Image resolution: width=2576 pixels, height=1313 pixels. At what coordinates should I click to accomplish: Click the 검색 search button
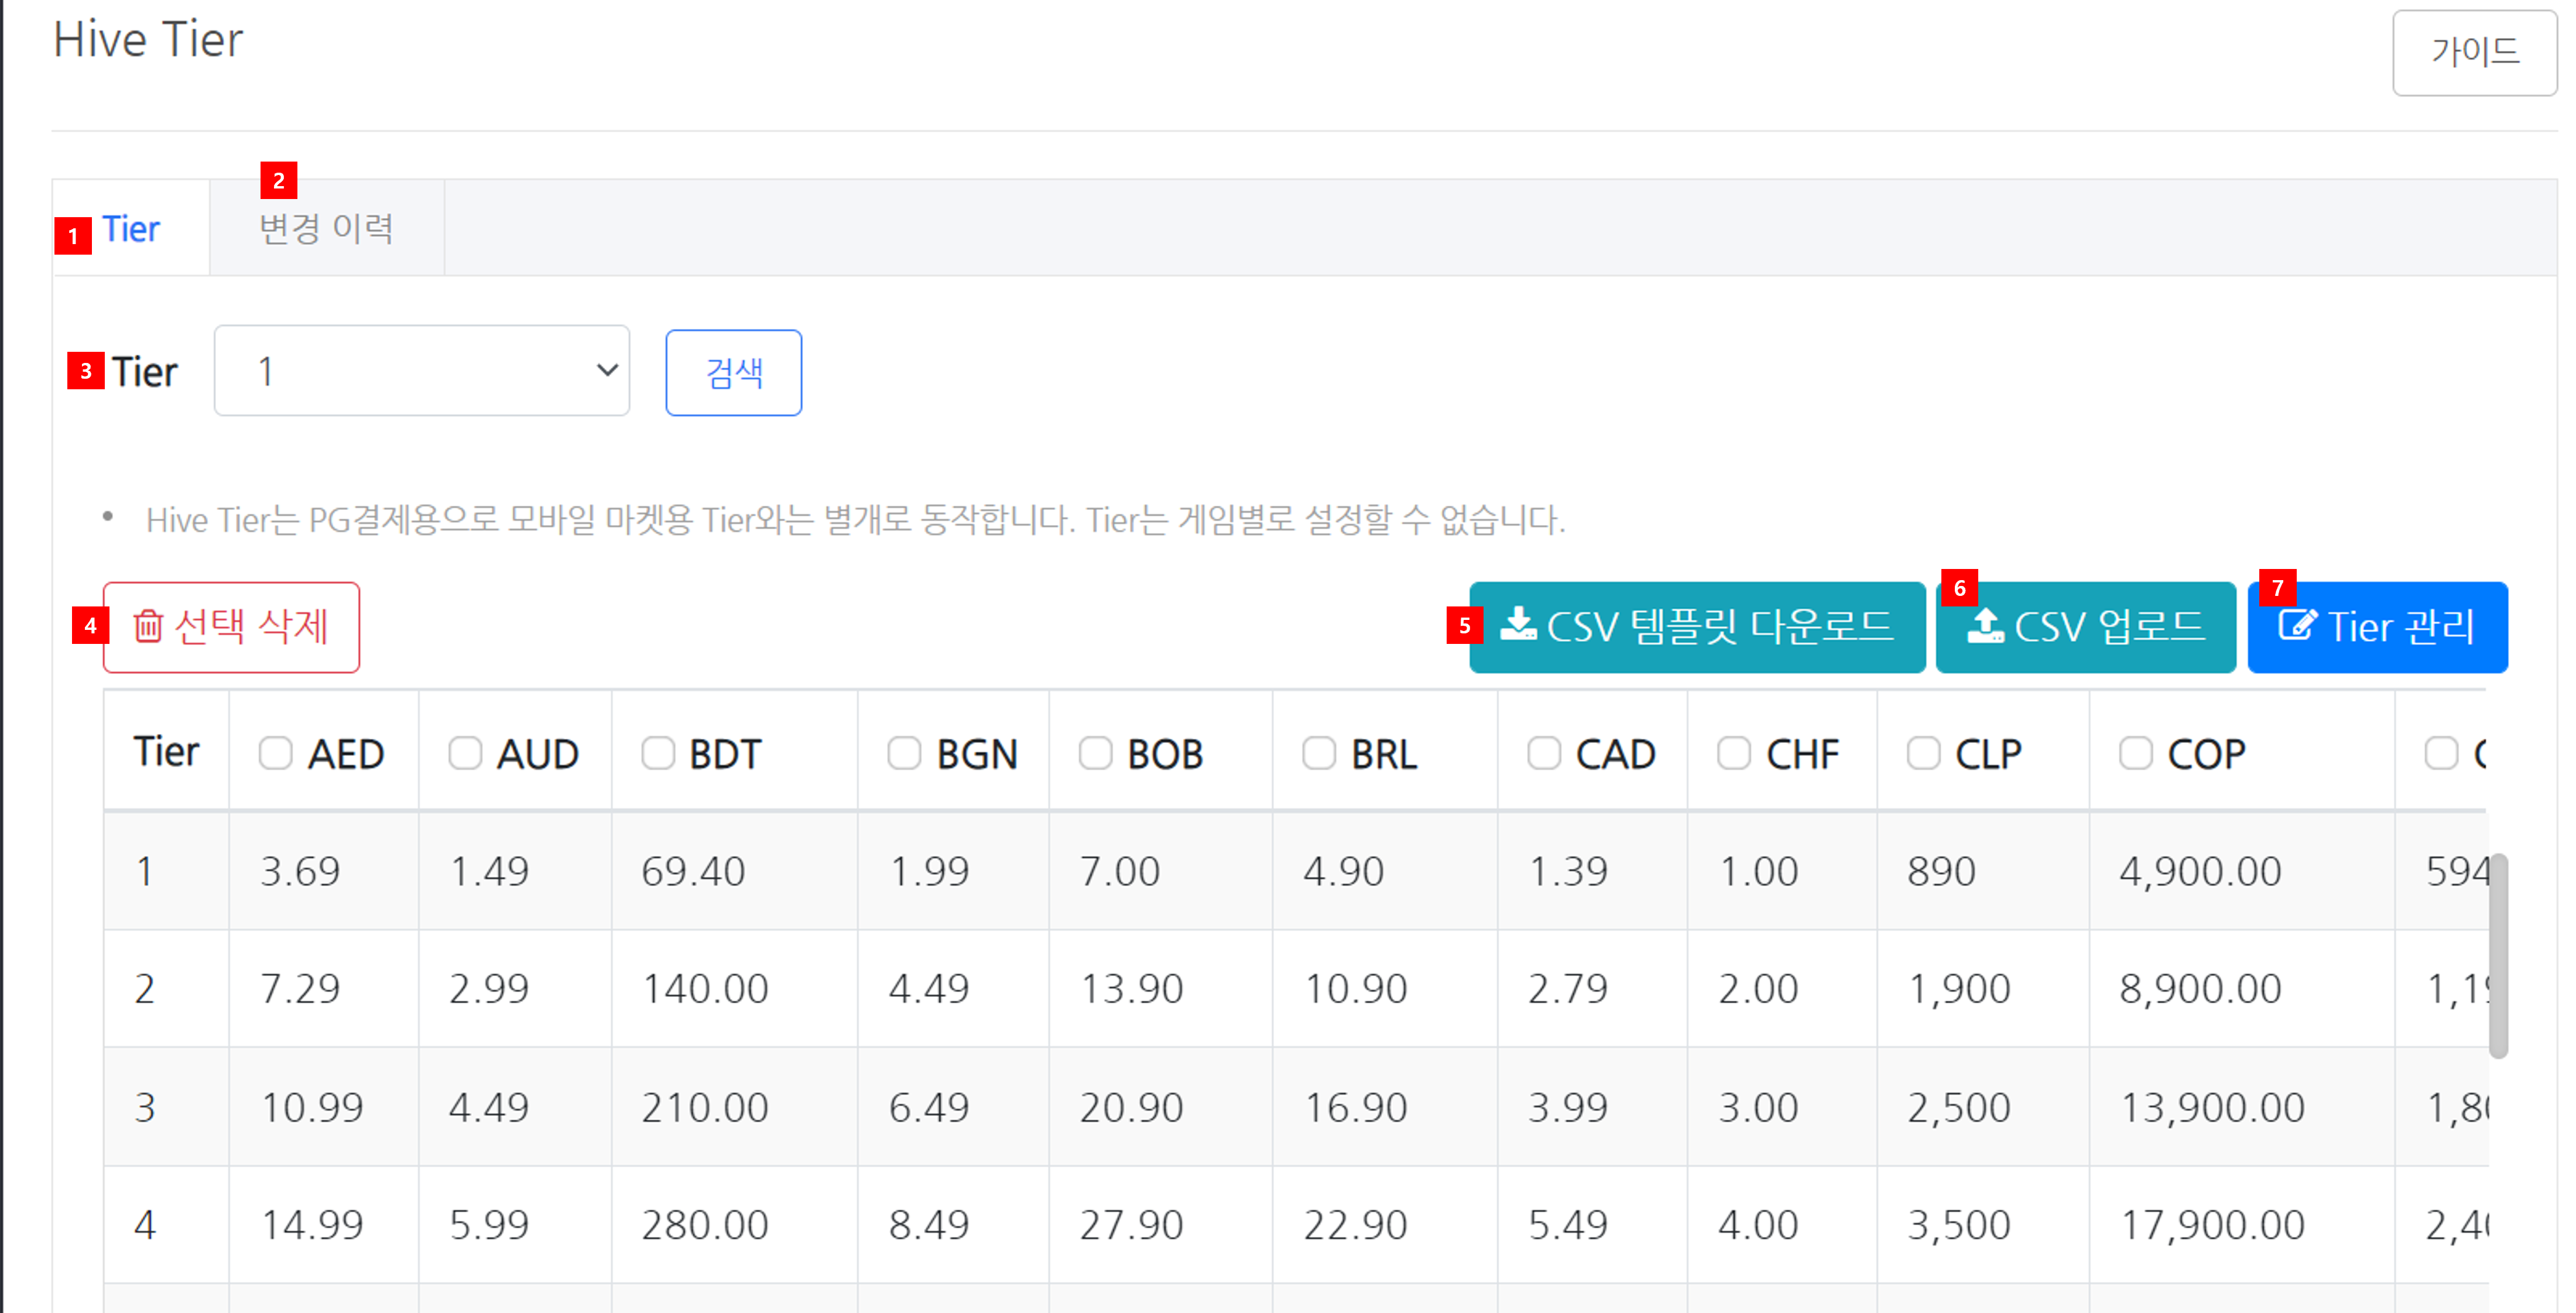[x=734, y=372]
